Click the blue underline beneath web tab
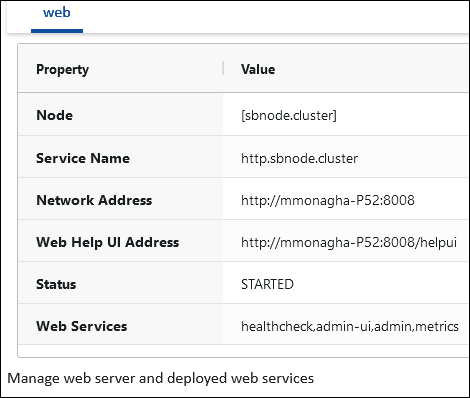The width and height of the screenshot is (470, 398). point(57,31)
